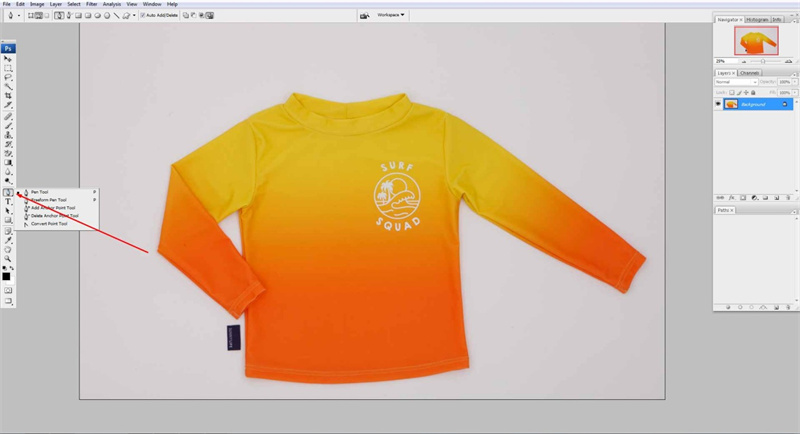Click the Navigator thumbnail preview
The width and height of the screenshot is (800, 434).
[756, 41]
